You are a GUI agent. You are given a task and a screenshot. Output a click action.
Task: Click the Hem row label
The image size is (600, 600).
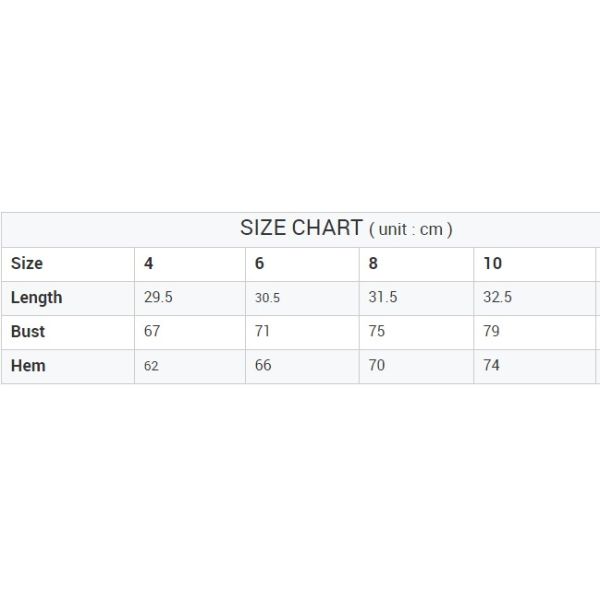[28, 365]
